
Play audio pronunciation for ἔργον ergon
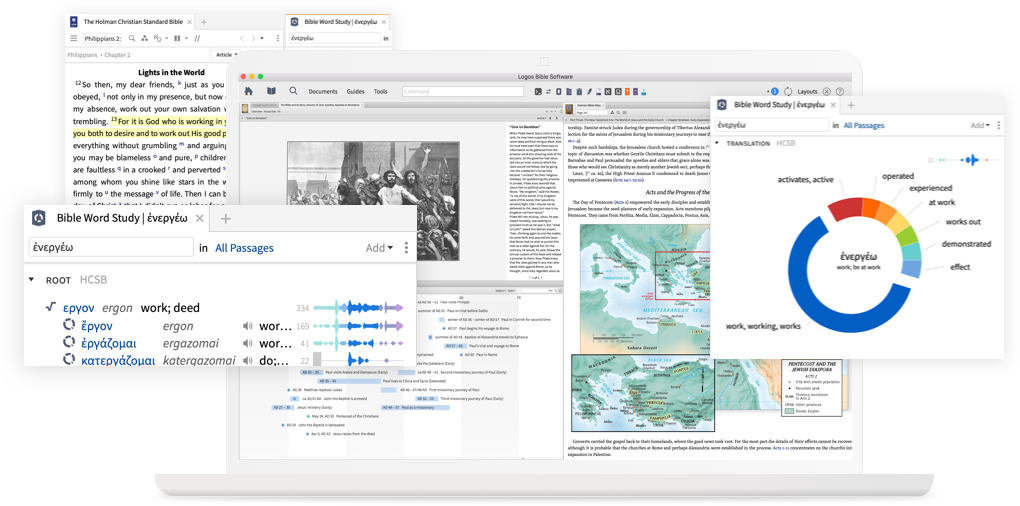click(x=247, y=326)
